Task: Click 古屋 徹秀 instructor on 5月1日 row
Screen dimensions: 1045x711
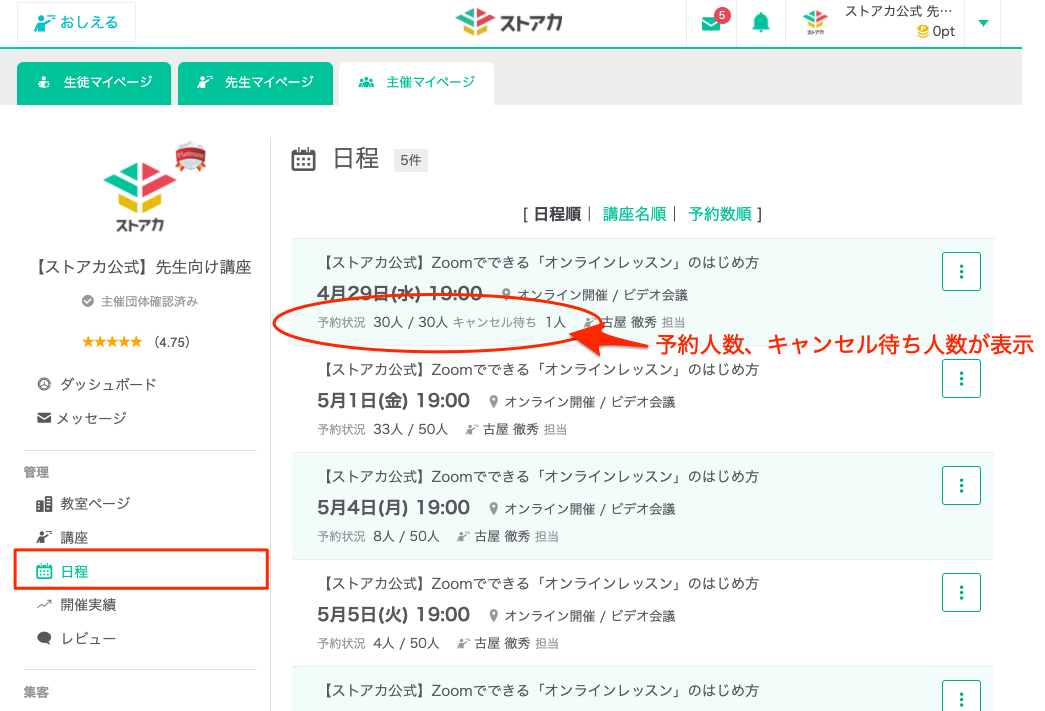Action: click(x=511, y=430)
